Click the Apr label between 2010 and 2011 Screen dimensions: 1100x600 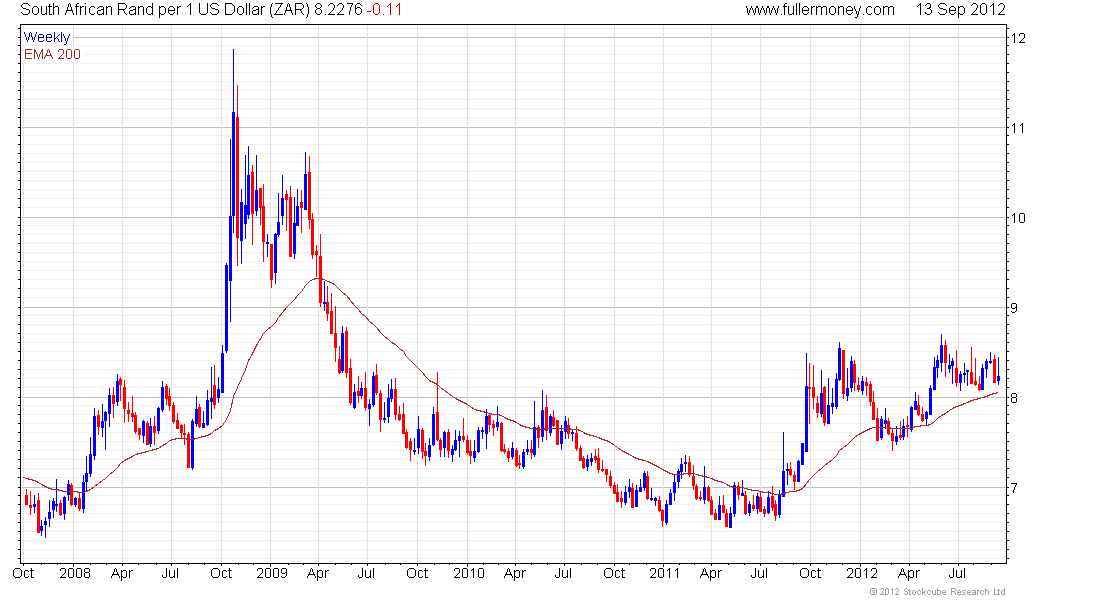[x=515, y=573]
